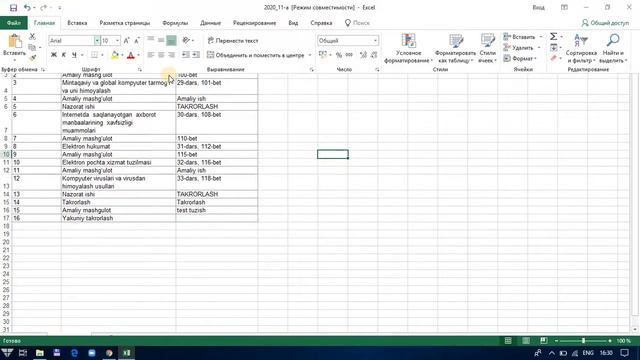The height and width of the screenshot is (360, 640).
Task: Click the Общий доступ share button
Action: point(605,23)
